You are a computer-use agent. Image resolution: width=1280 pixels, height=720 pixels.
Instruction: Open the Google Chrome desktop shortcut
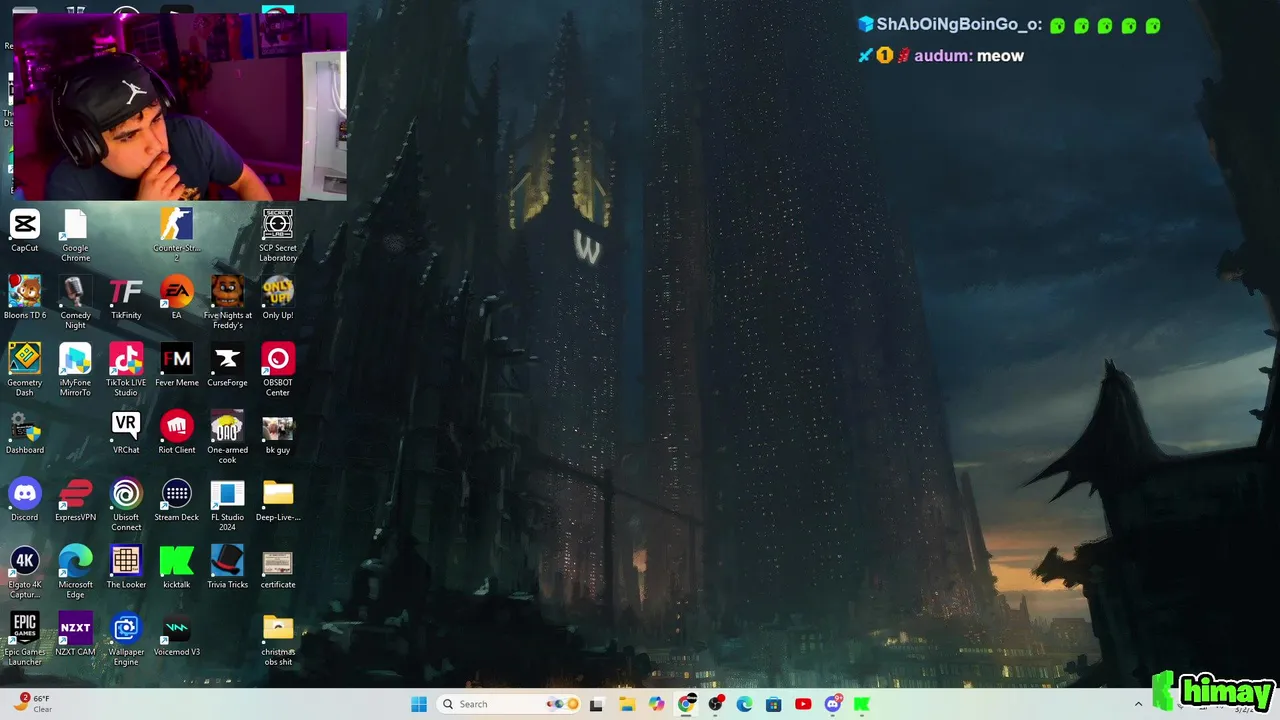pyautogui.click(x=75, y=236)
